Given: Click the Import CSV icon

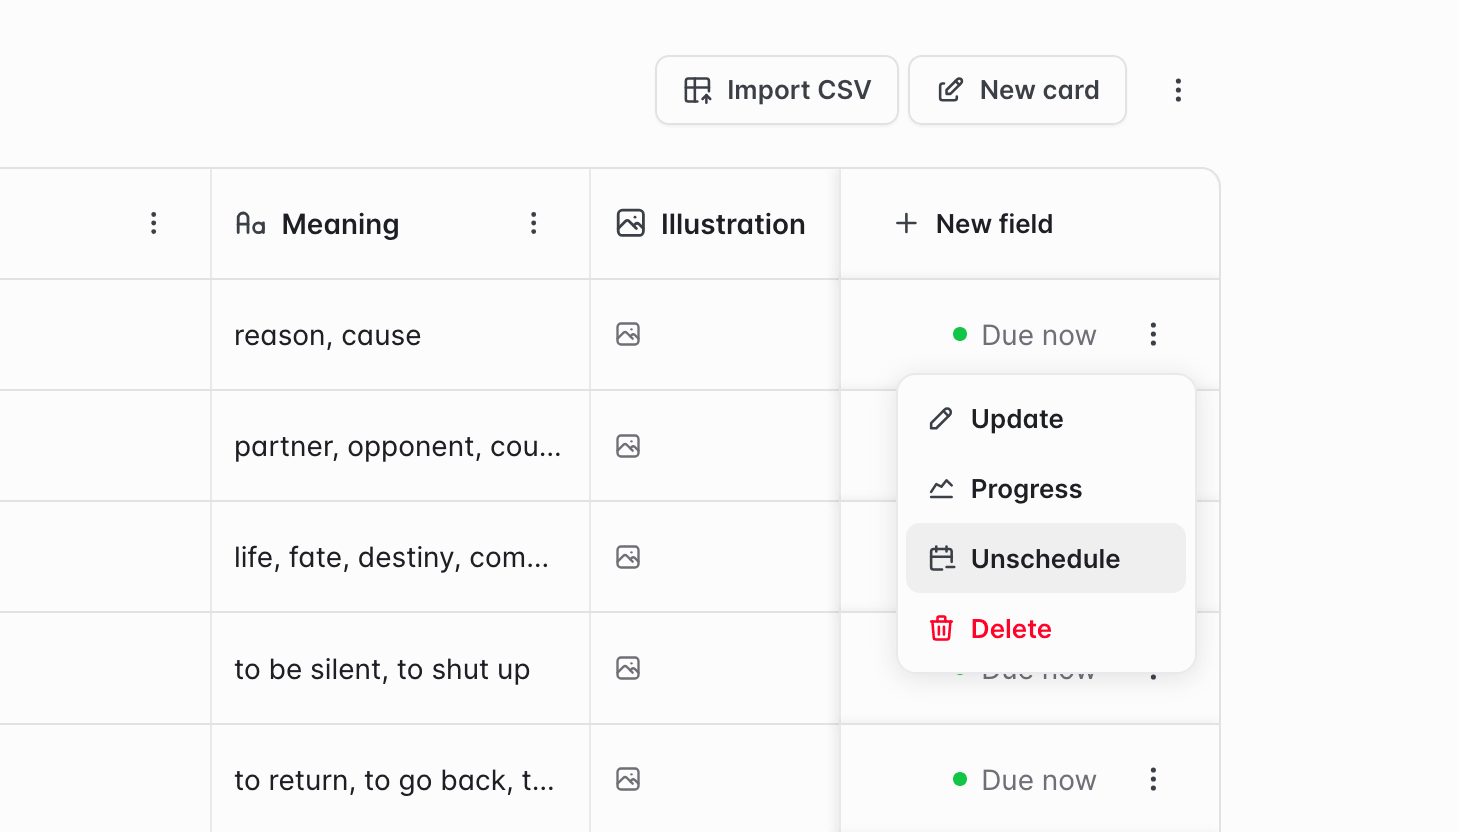Looking at the screenshot, I should click(700, 89).
